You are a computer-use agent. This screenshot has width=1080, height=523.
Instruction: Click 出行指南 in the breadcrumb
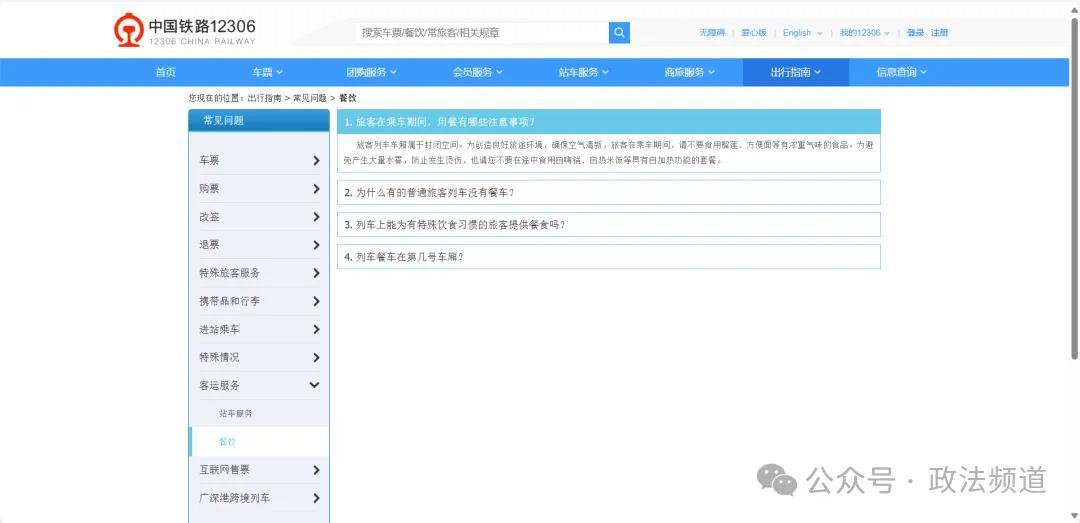click(x=264, y=99)
